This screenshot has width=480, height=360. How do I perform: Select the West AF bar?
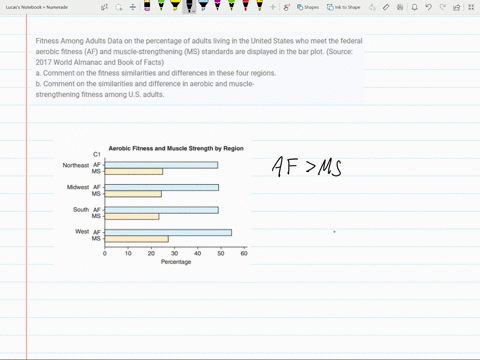(168, 232)
